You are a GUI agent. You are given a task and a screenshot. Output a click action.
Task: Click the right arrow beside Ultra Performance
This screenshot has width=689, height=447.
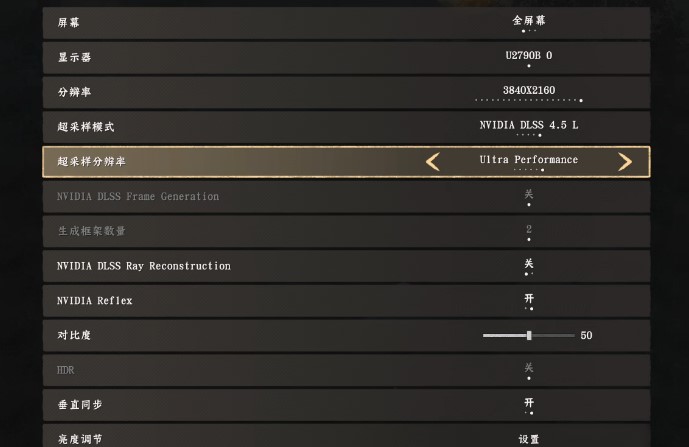625,162
